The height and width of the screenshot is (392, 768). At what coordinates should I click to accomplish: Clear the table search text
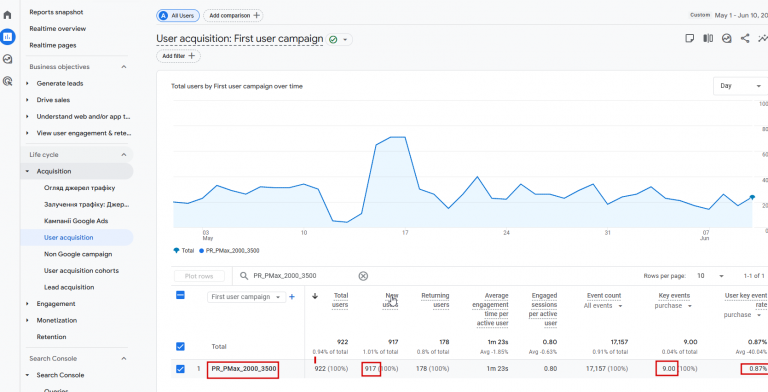(363, 276)
